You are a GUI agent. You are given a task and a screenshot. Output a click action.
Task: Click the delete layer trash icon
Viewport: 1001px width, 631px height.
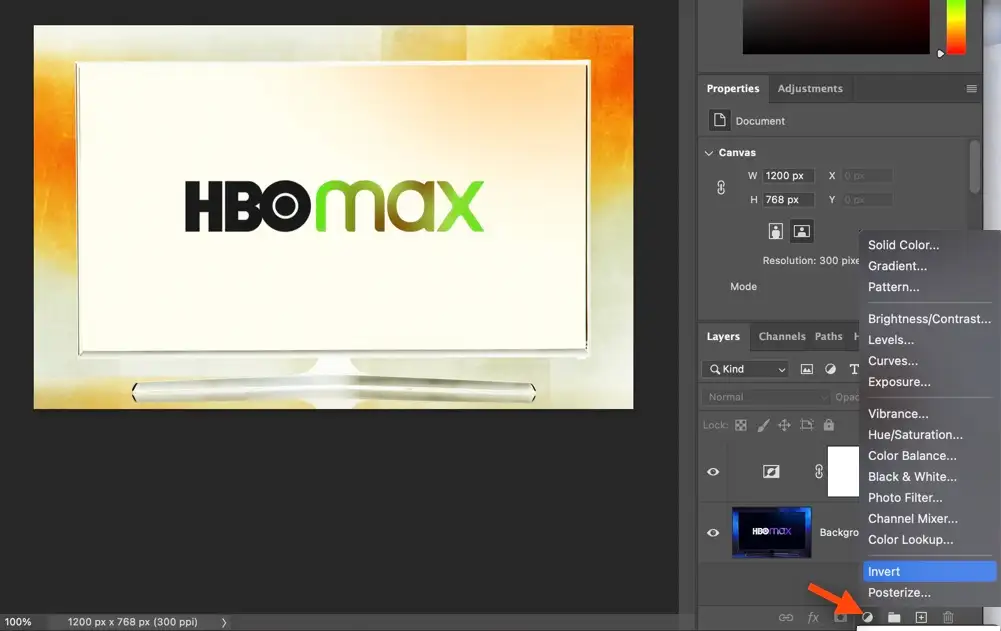click(948, 618)
